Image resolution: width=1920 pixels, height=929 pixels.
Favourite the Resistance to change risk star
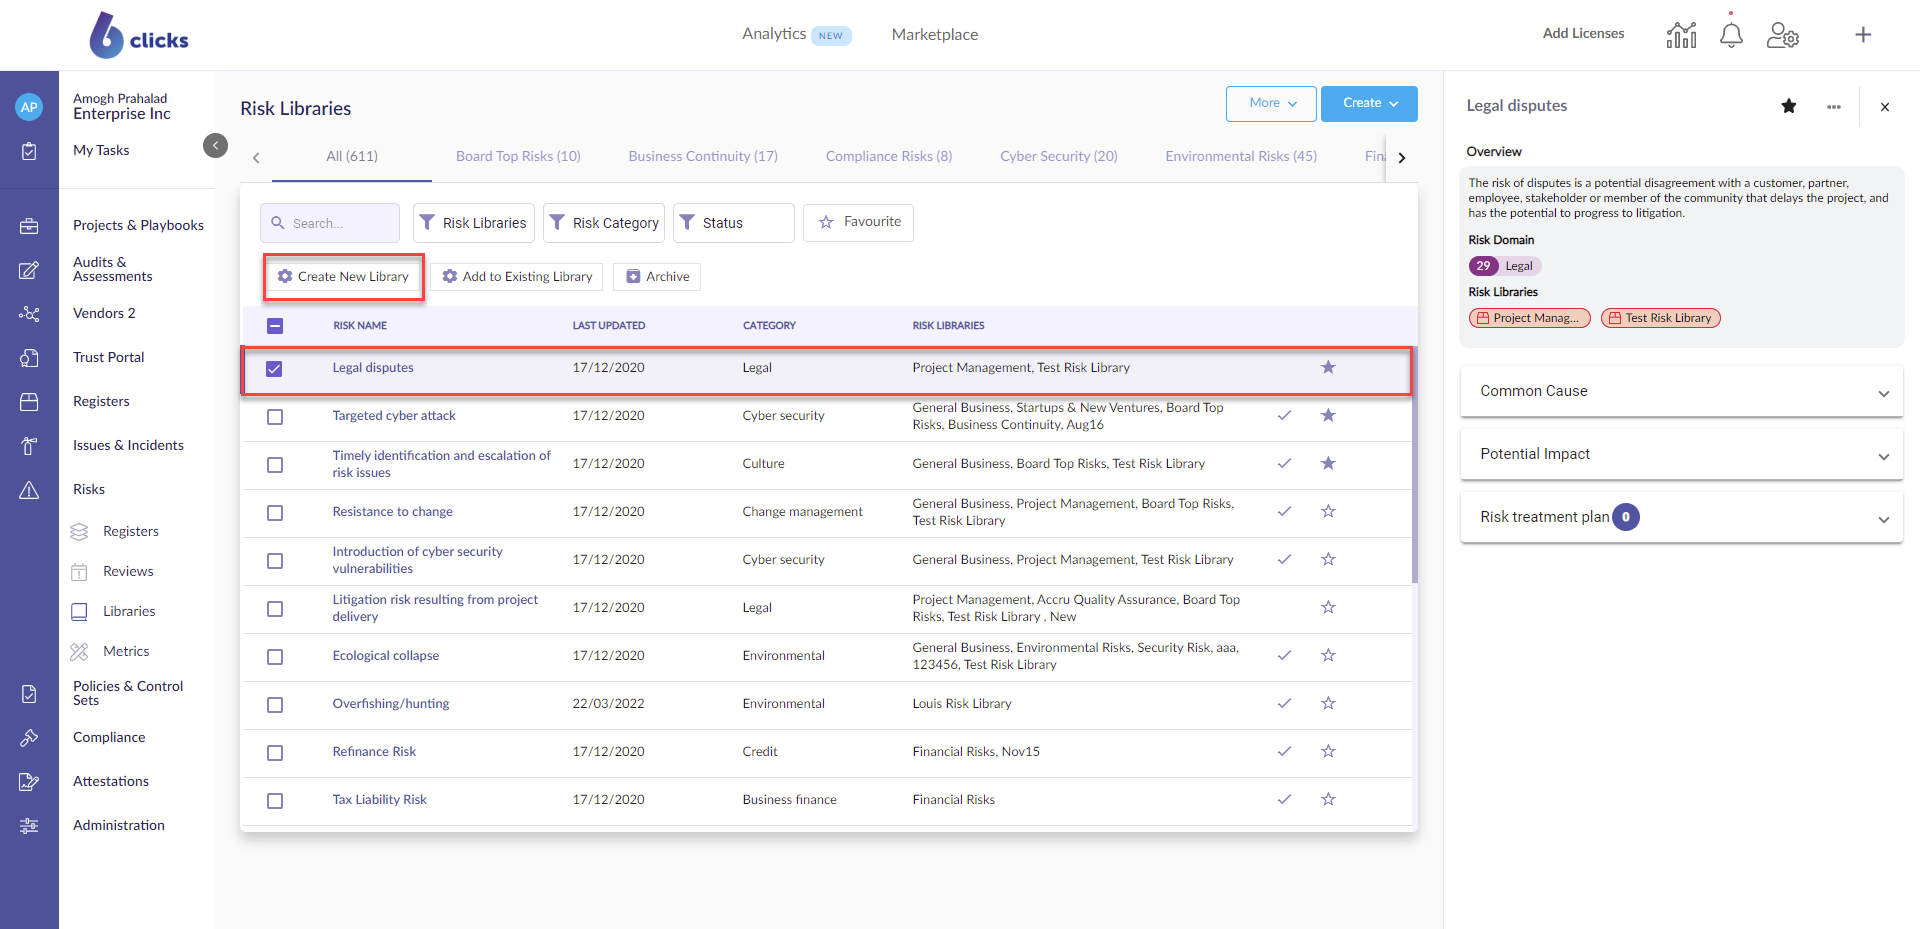coord(1328,511)
